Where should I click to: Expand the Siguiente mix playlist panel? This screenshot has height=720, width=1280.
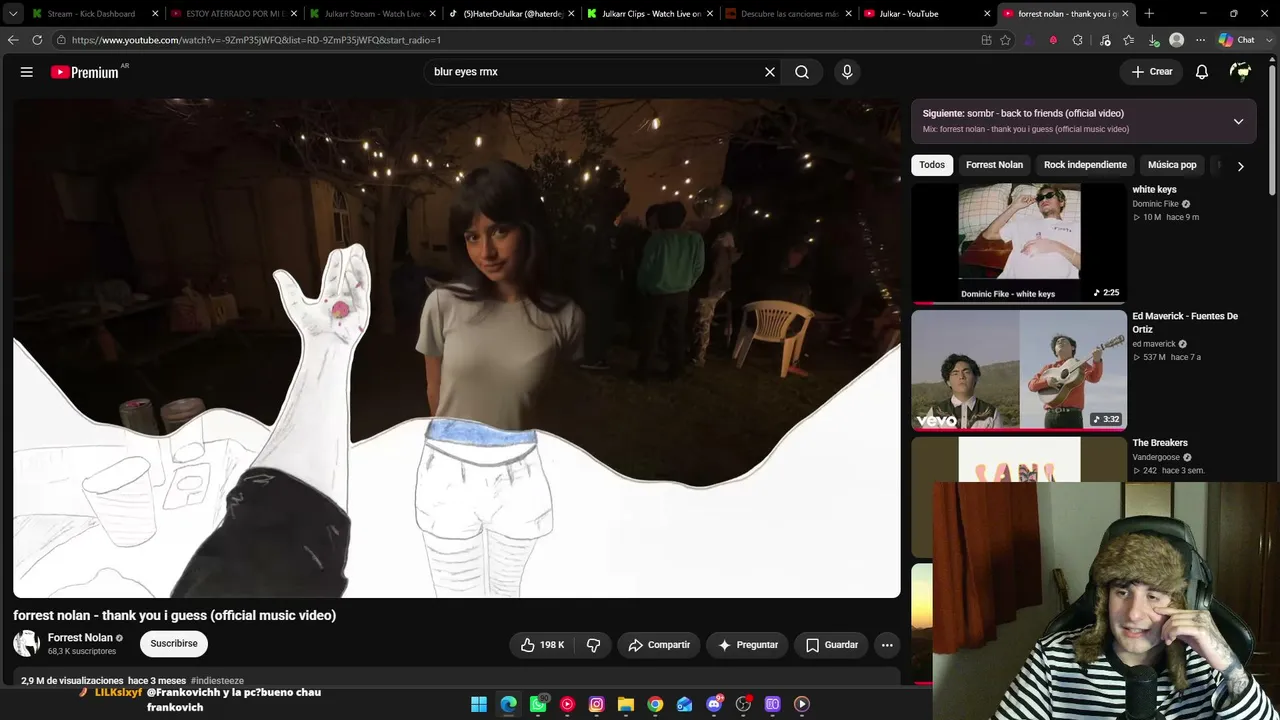click(1238, 121)
